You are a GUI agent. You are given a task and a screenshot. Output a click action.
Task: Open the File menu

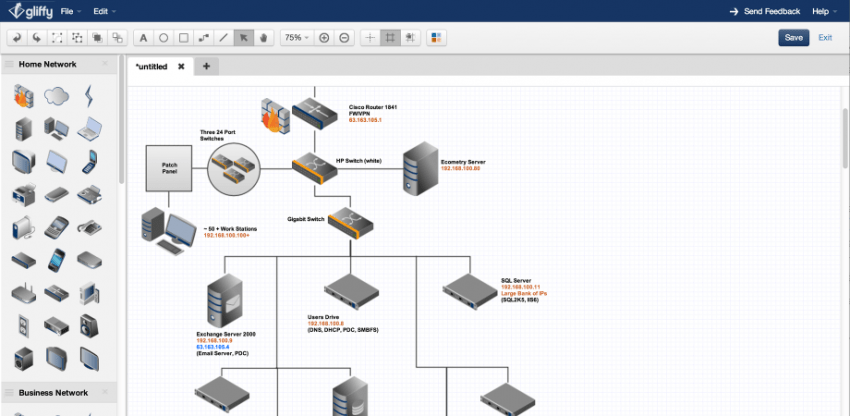[x=71, y=11]
